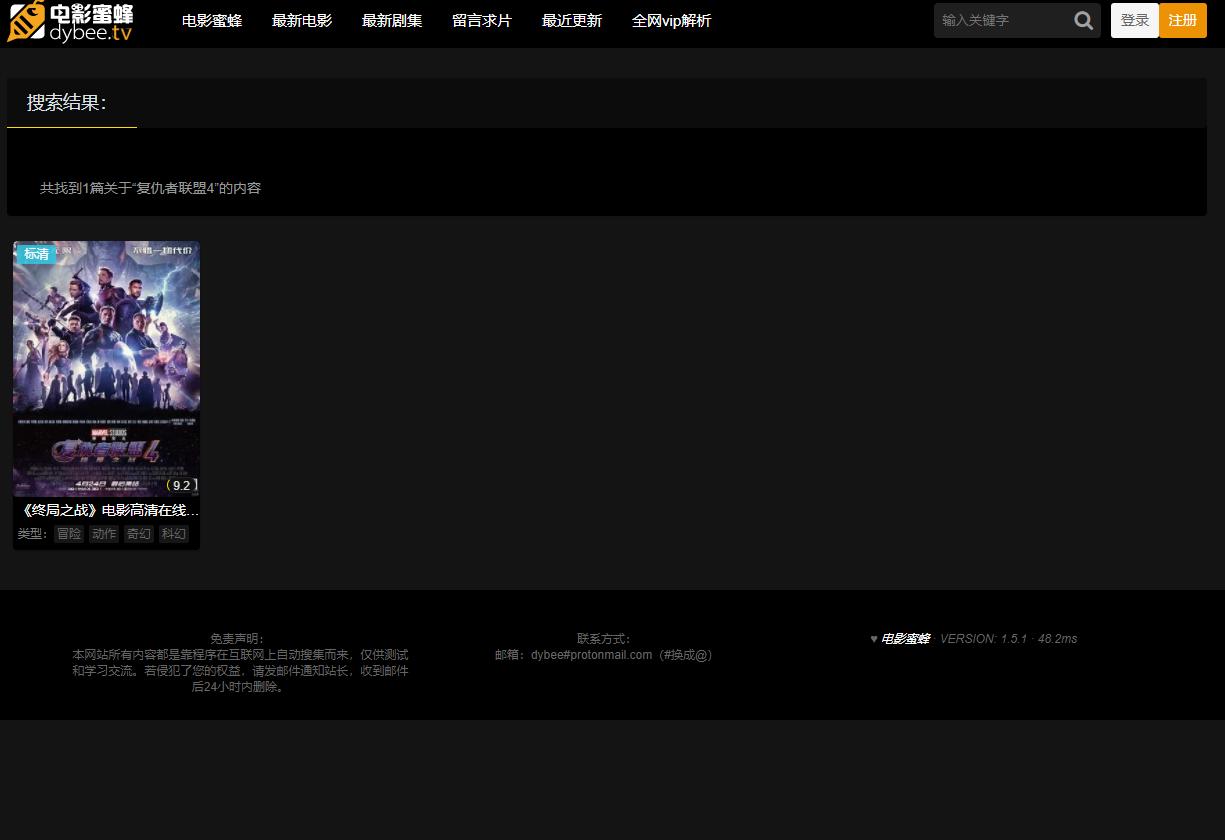Click the 标清 quality badge
1225x840 pixels.
(x=37, y=254)
